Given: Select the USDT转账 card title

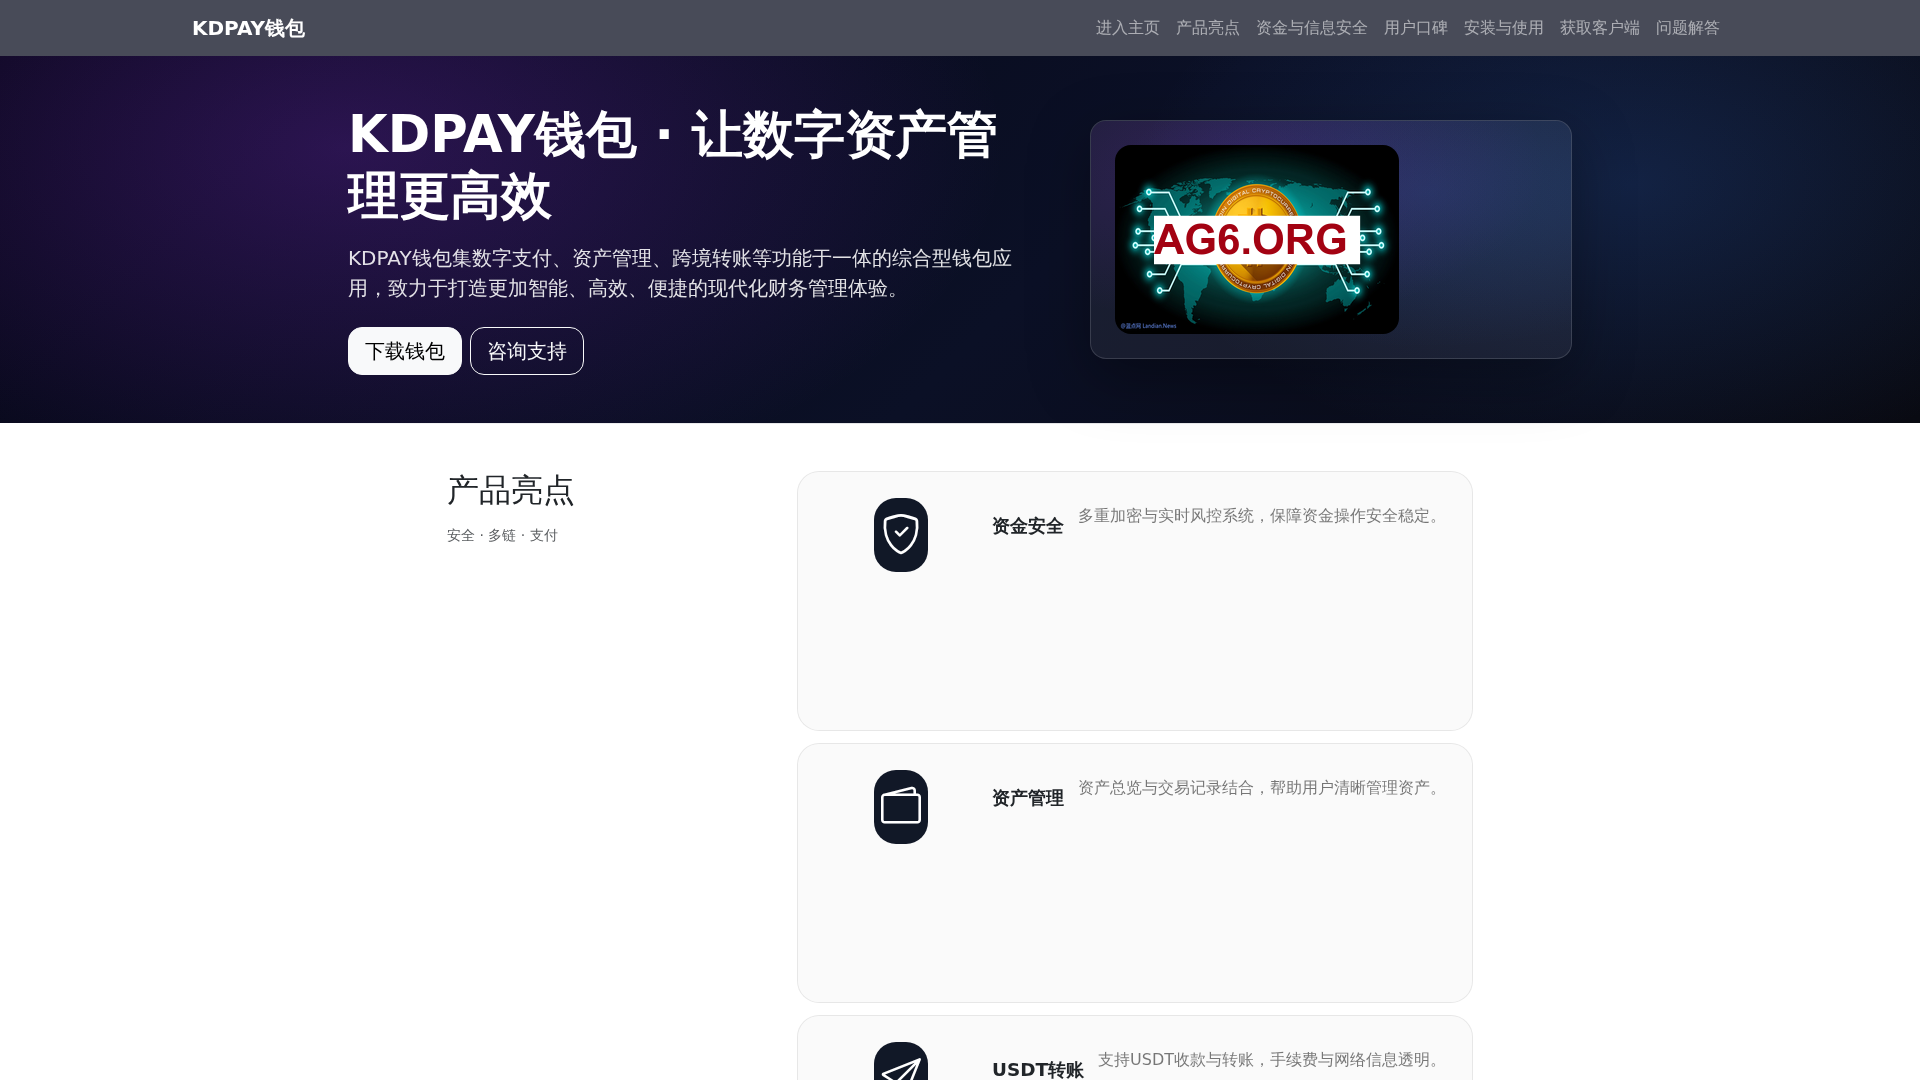Looking at the screenshot, I should [1037, 1069].
